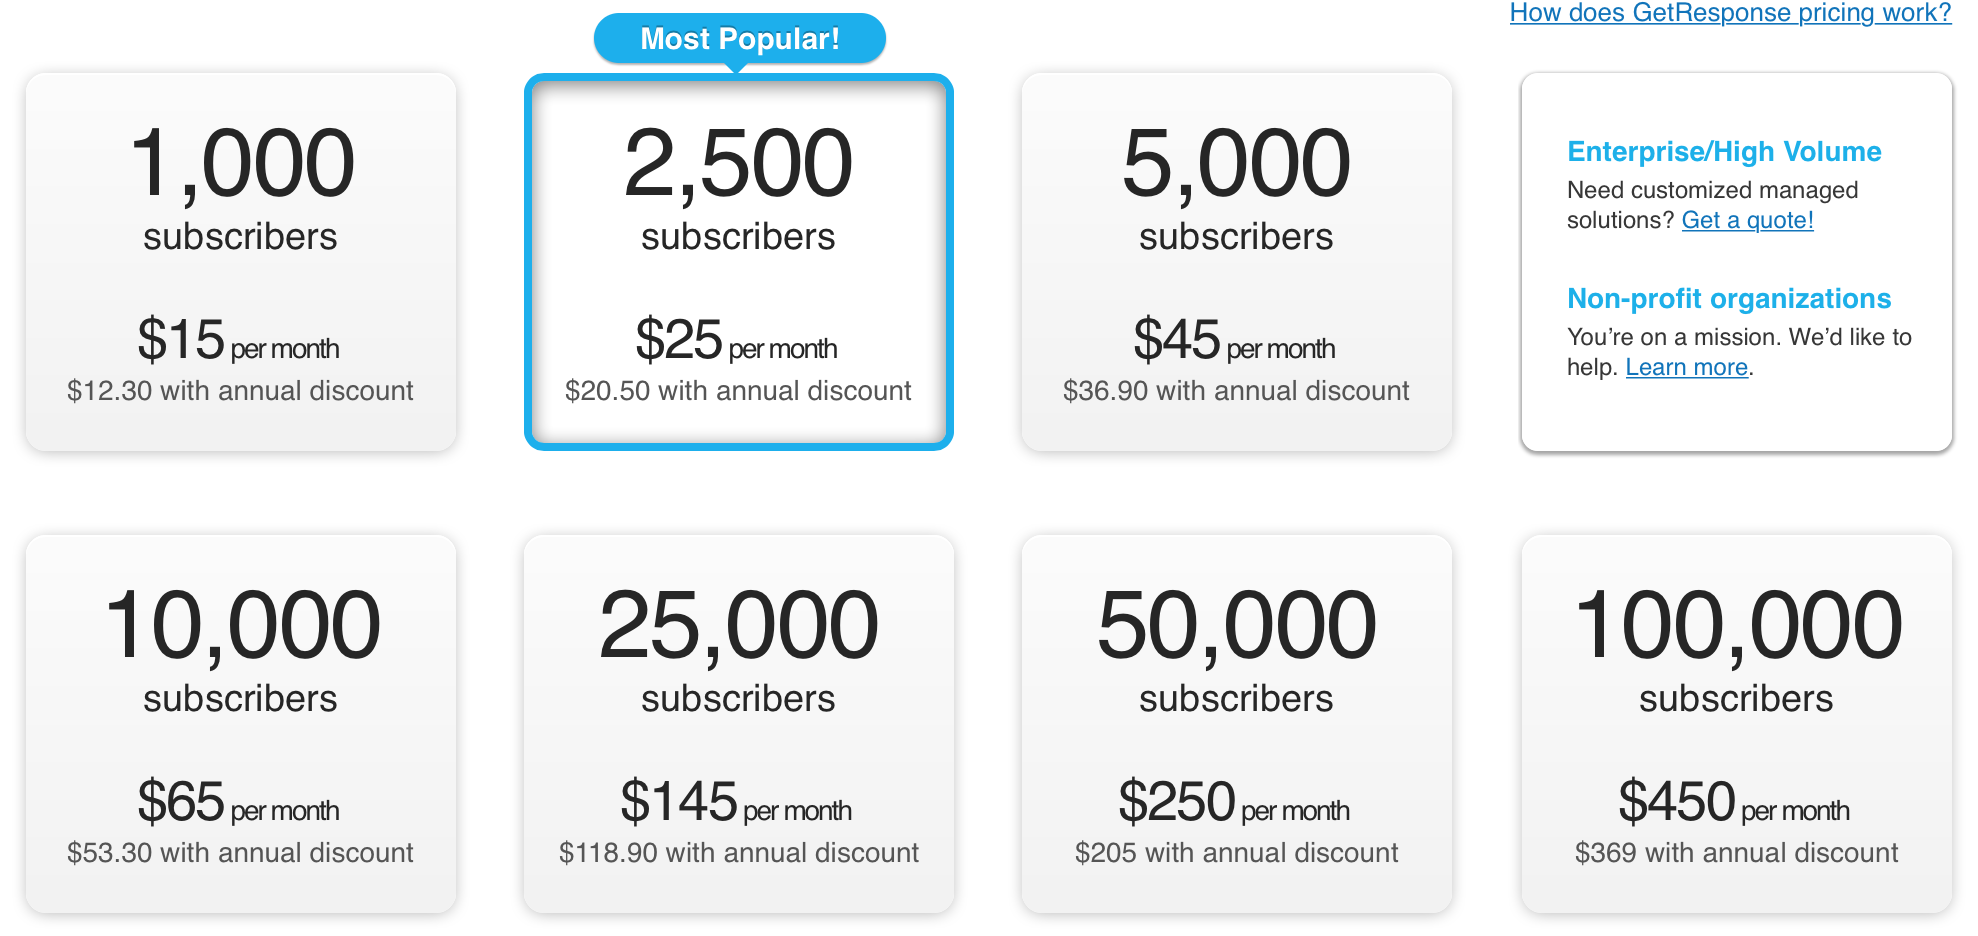Click the $65 per month price
Screen dimensions: 1978x936
coord(239,802)
